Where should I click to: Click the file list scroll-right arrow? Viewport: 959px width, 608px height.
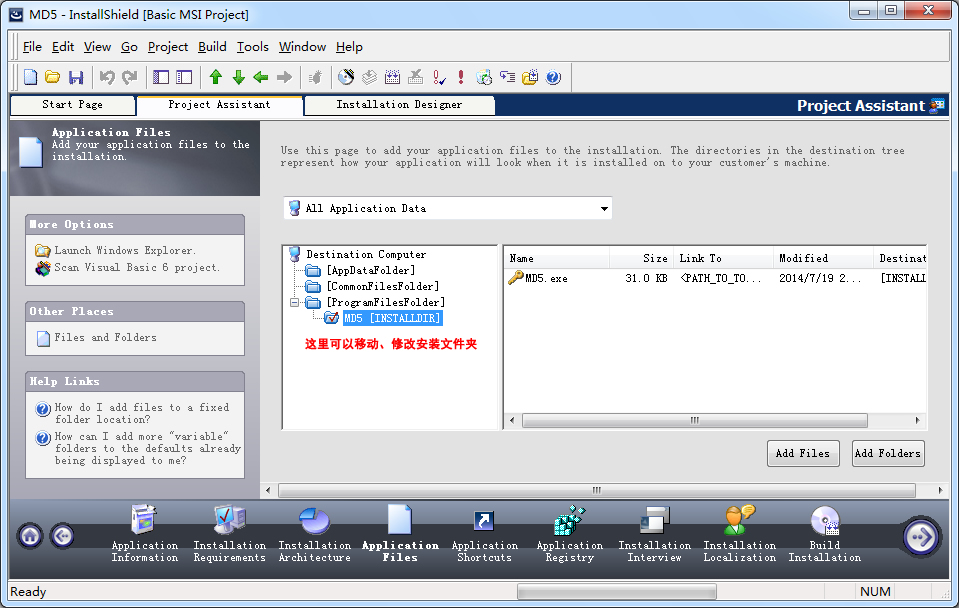coord(917,421)
